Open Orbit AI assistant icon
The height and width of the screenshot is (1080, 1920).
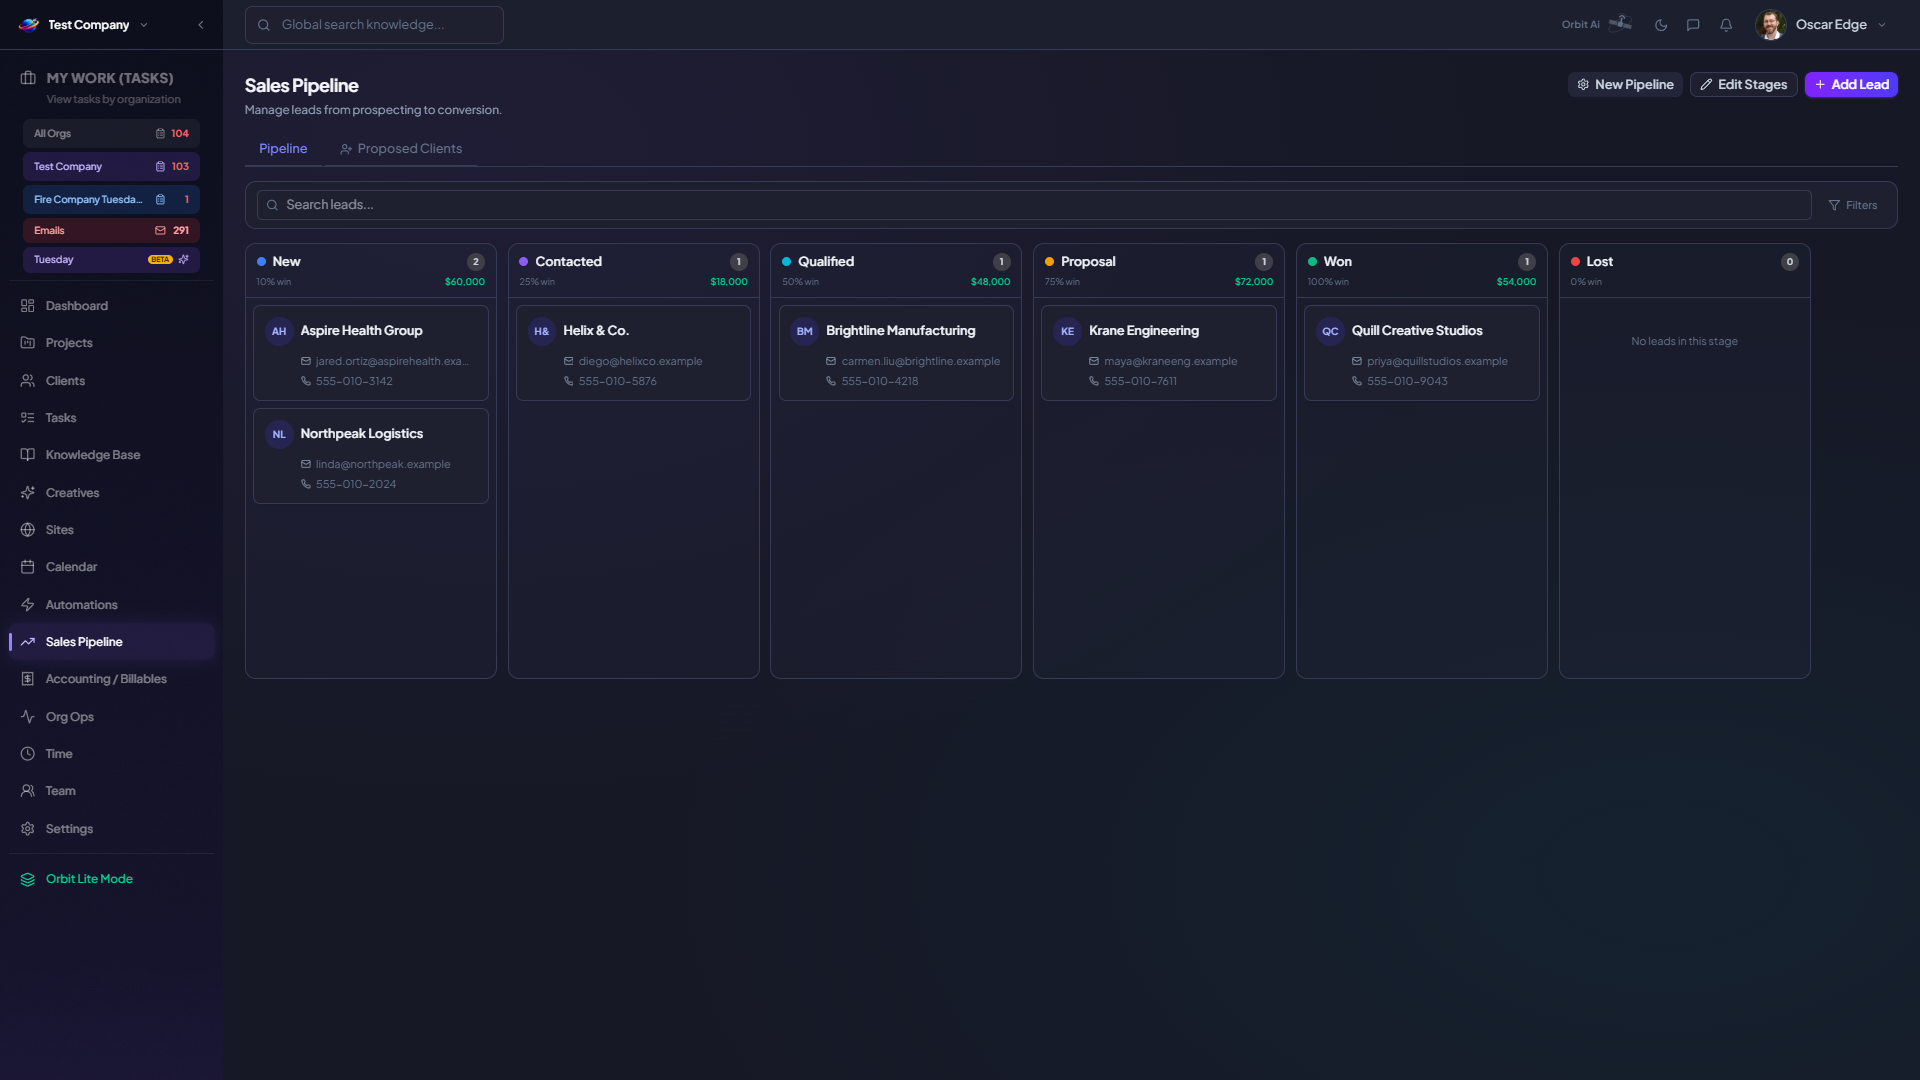[1620, 24]
